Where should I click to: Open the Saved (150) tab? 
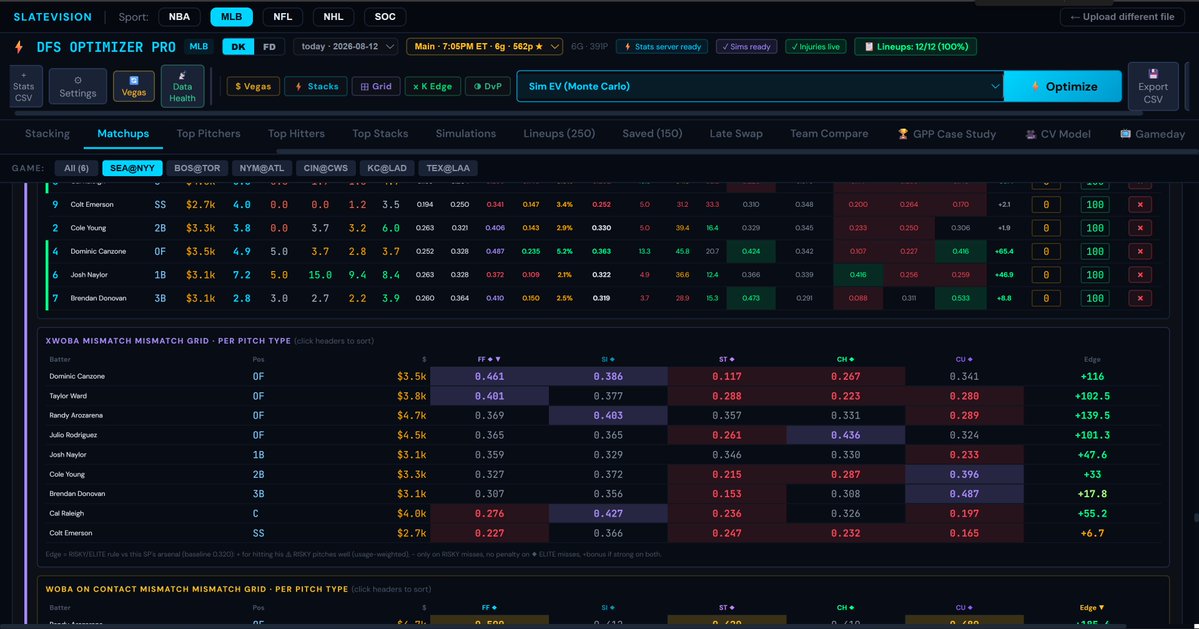pos(652,134)
